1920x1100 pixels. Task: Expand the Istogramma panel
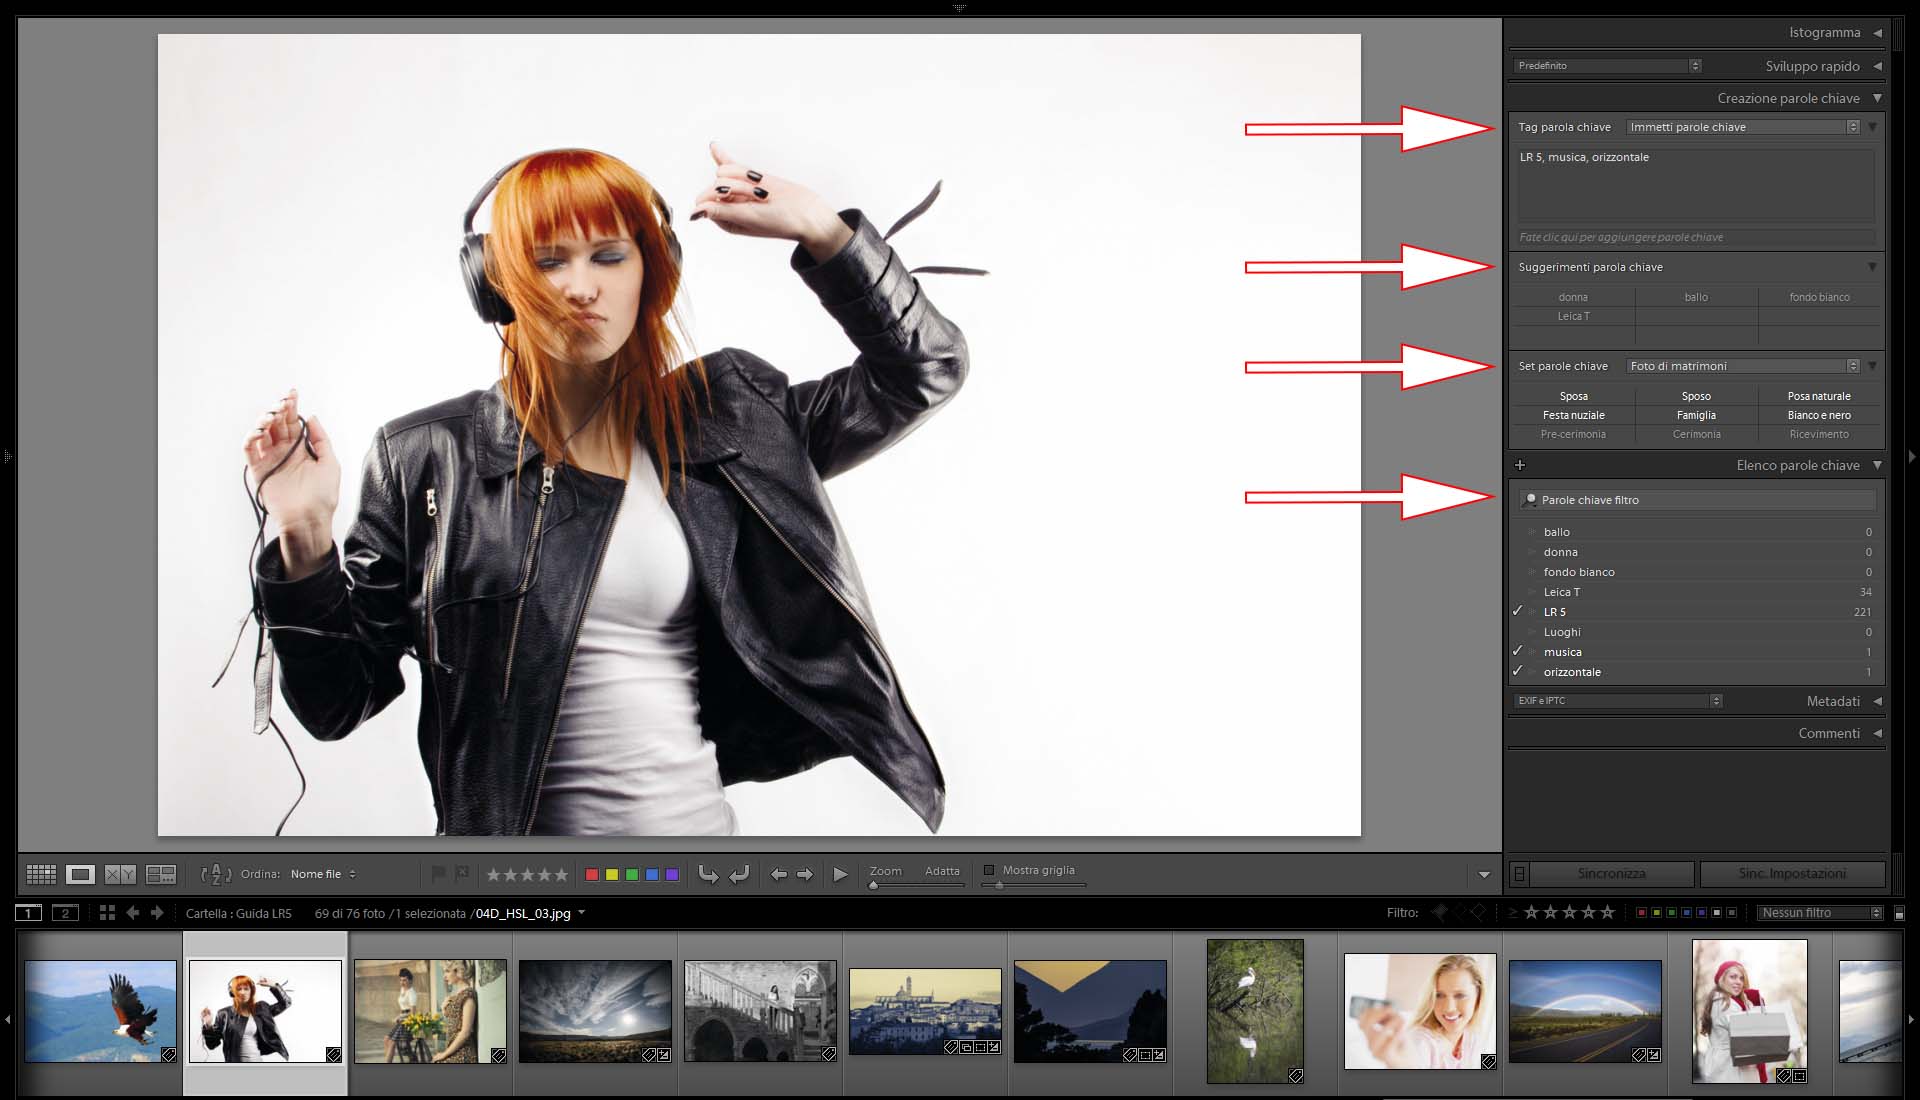[1825, 33]
